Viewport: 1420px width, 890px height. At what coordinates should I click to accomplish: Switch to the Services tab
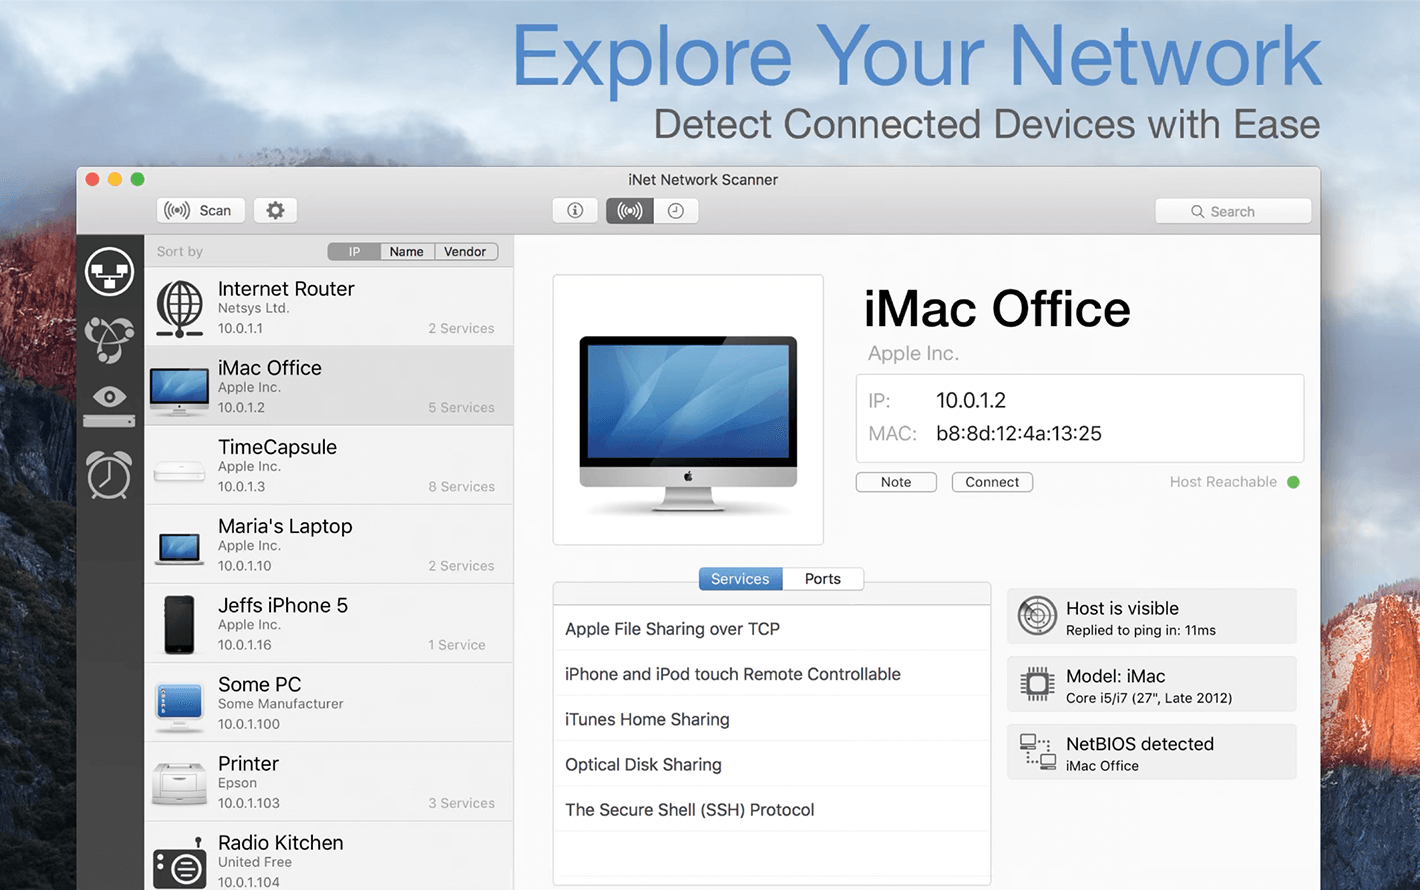click(x=740, y=579)
